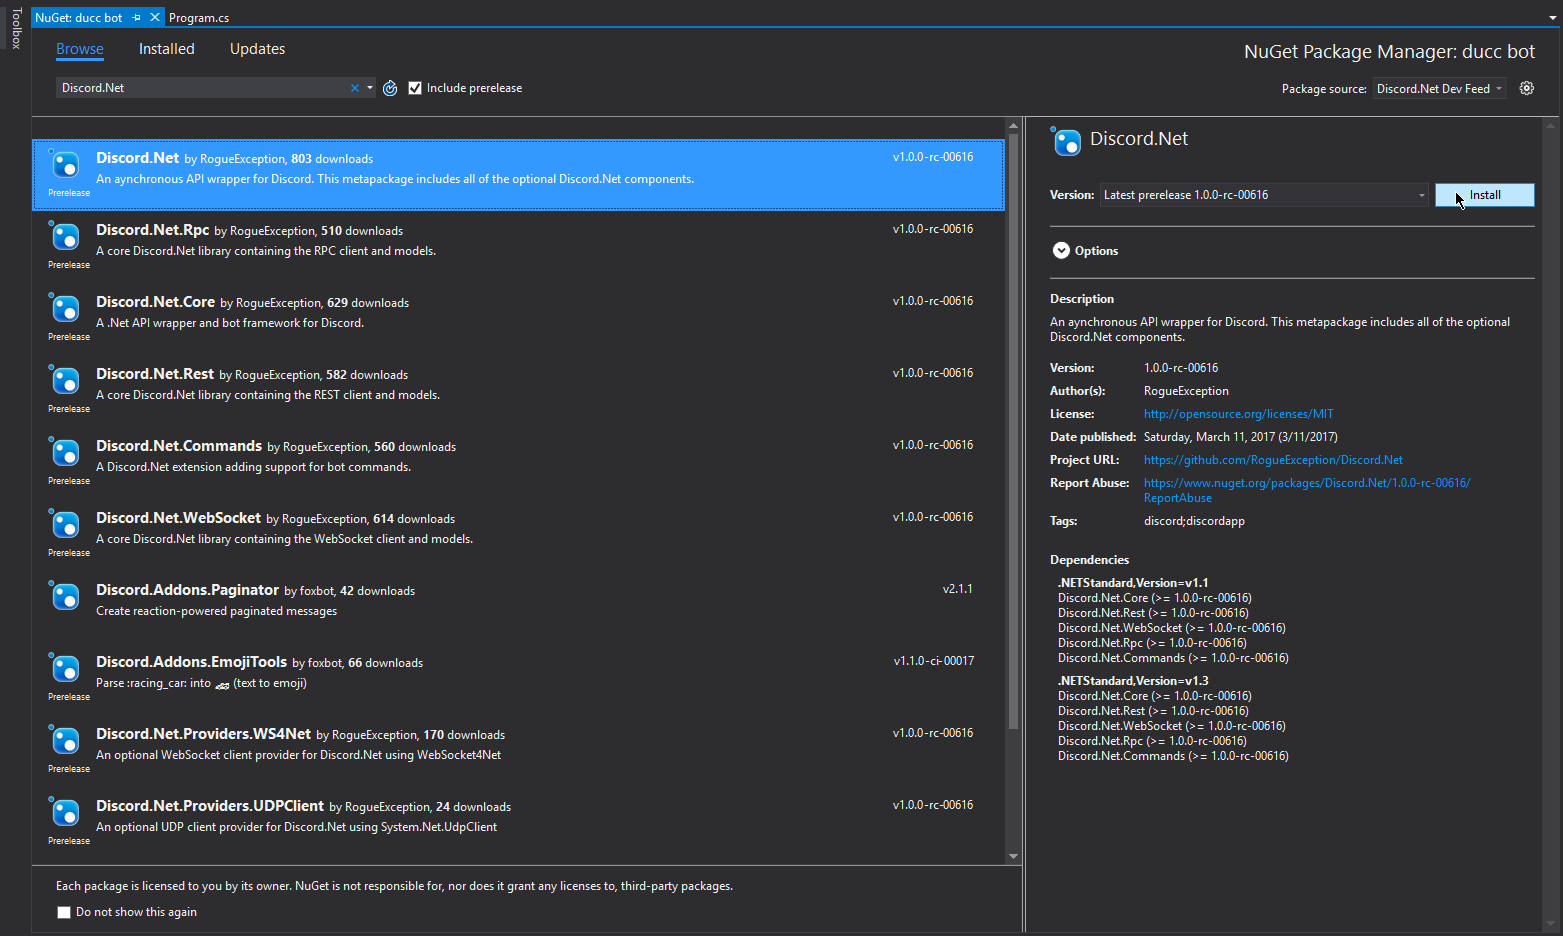Click the Discord.Addons.Paginator package icon
Screen dimensions: 1563x936
pos(65,596)
